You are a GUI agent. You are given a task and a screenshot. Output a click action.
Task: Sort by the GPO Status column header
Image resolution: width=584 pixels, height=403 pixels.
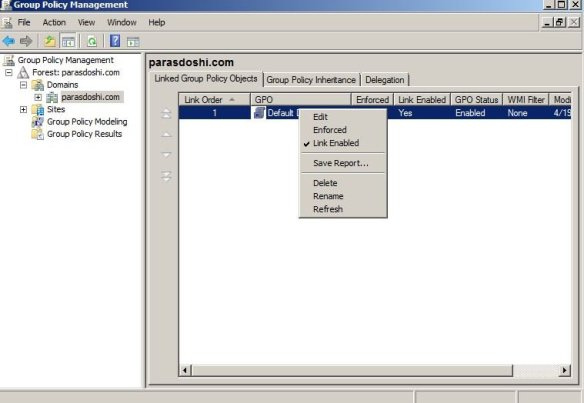point(476,100)
